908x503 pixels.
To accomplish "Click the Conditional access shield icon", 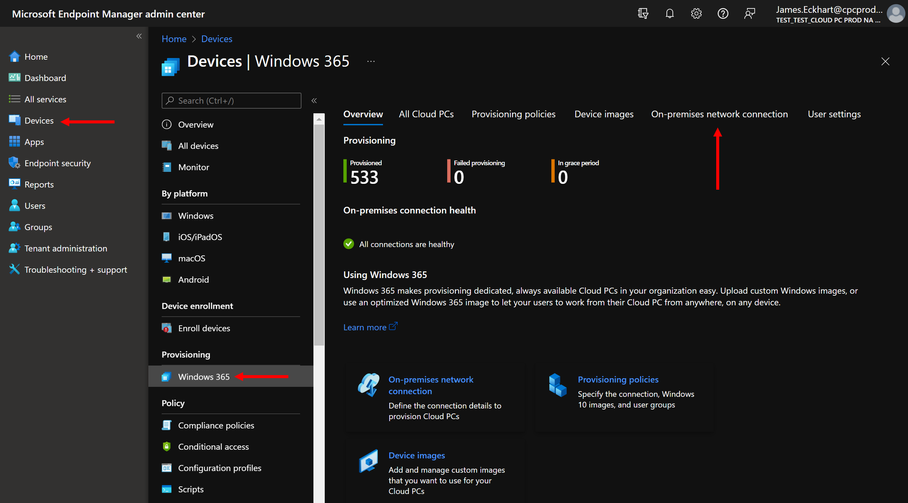I will (x=167, y=446).
